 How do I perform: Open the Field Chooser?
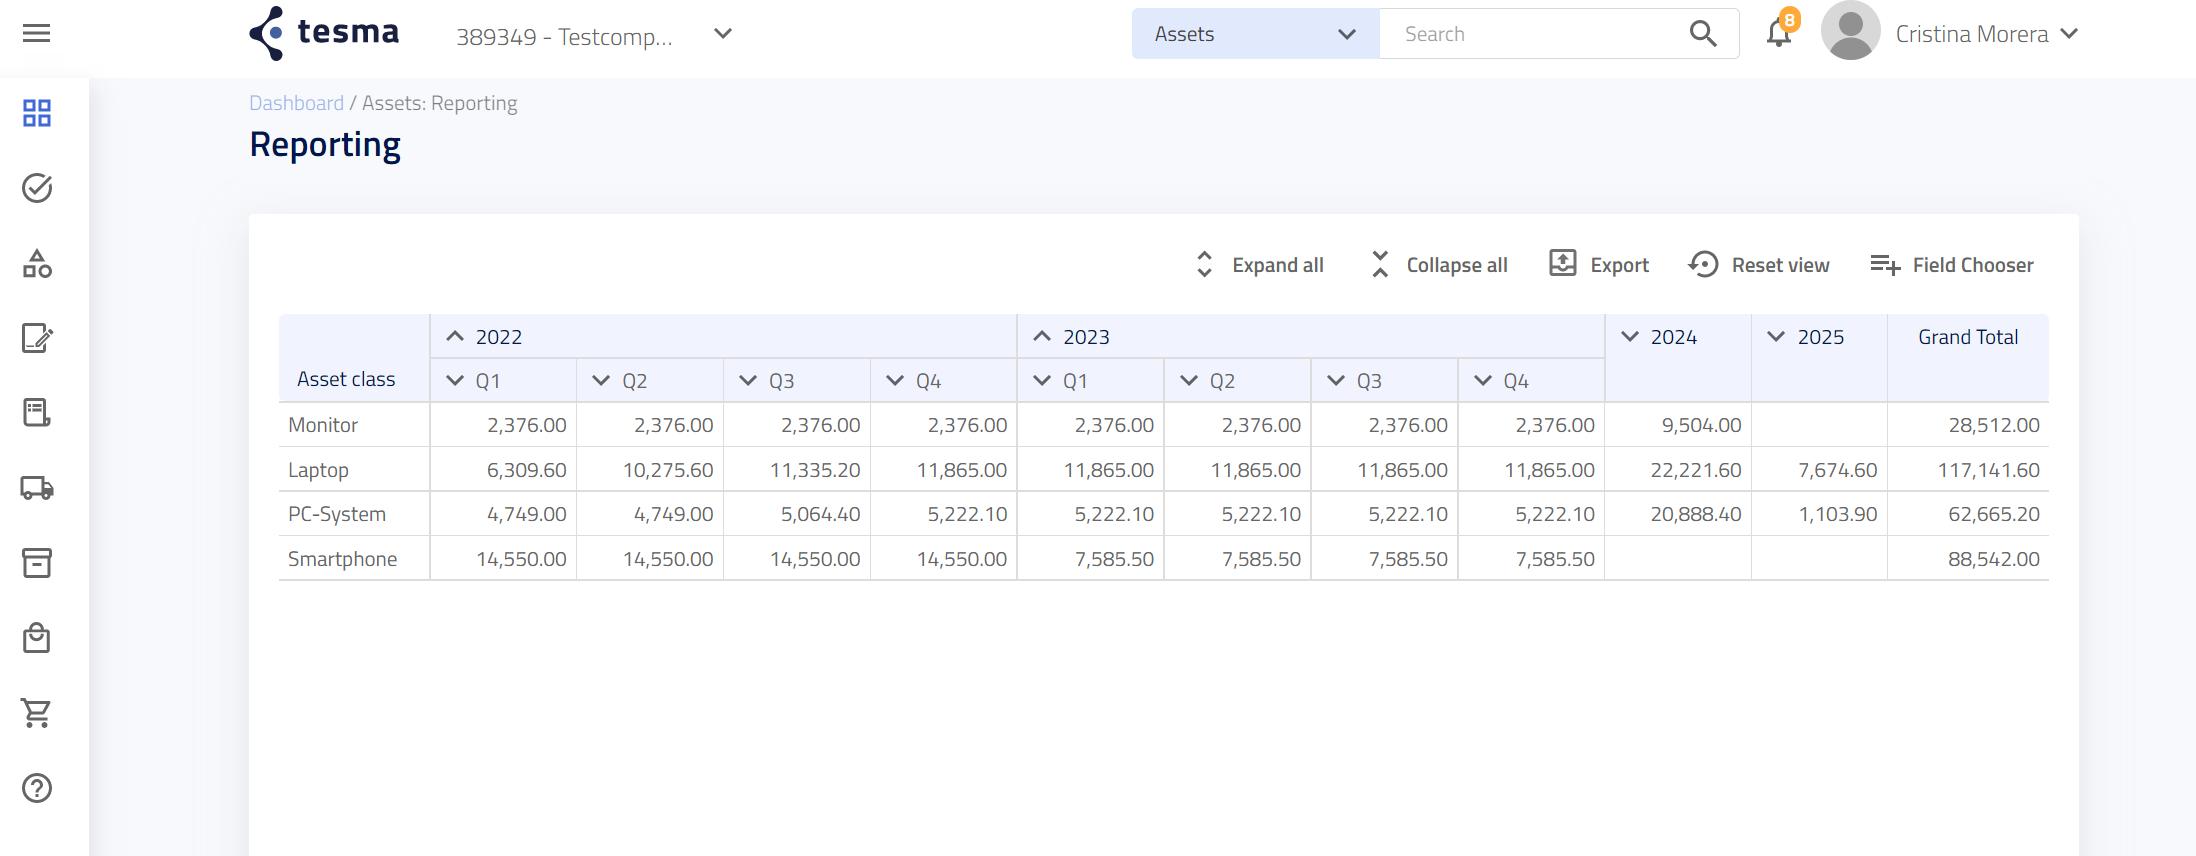(1952, 265)
